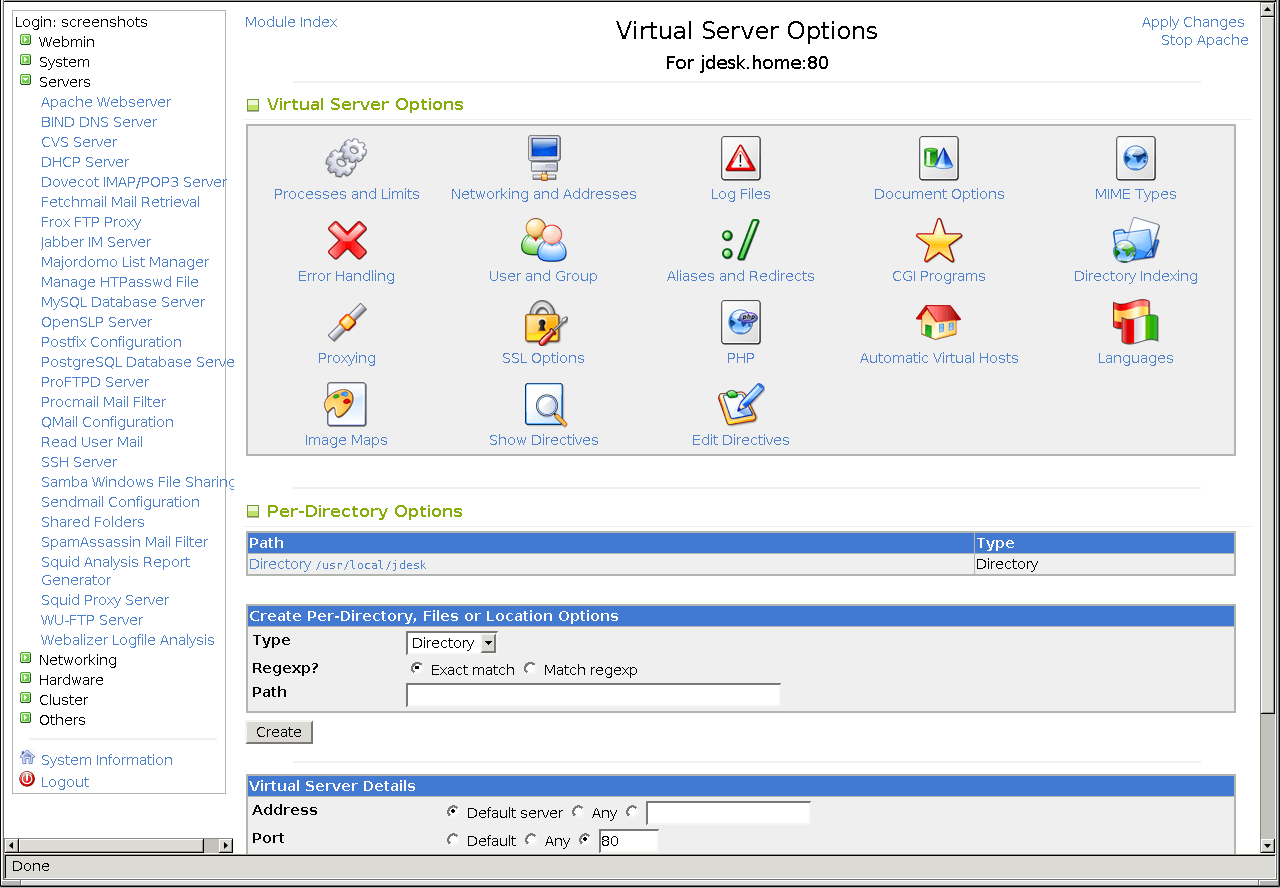Click the house icon beside System Information
Image resolution: width=1280 pixels, height=888 pixels.
27,758
